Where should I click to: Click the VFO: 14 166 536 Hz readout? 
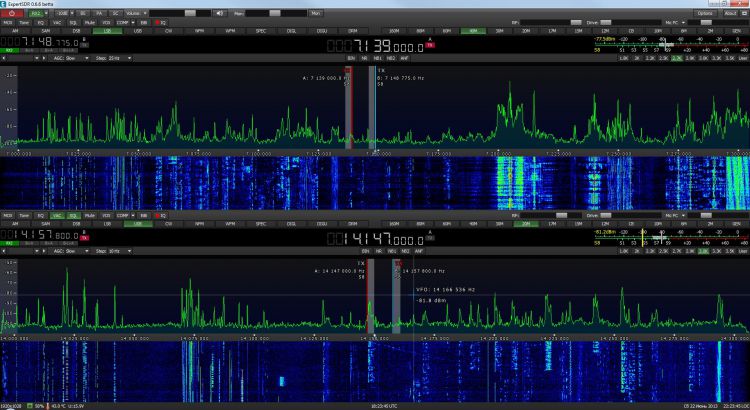pyautogui.click(x=445, y=290)
